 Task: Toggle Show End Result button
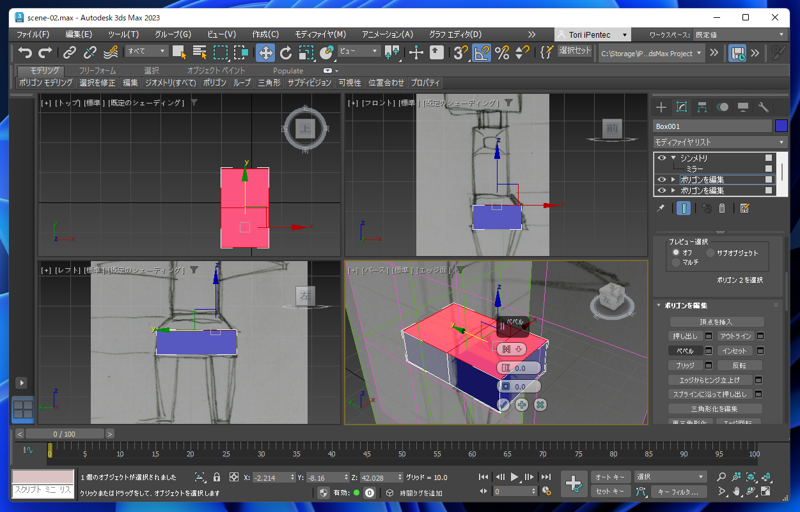(684, 208)
